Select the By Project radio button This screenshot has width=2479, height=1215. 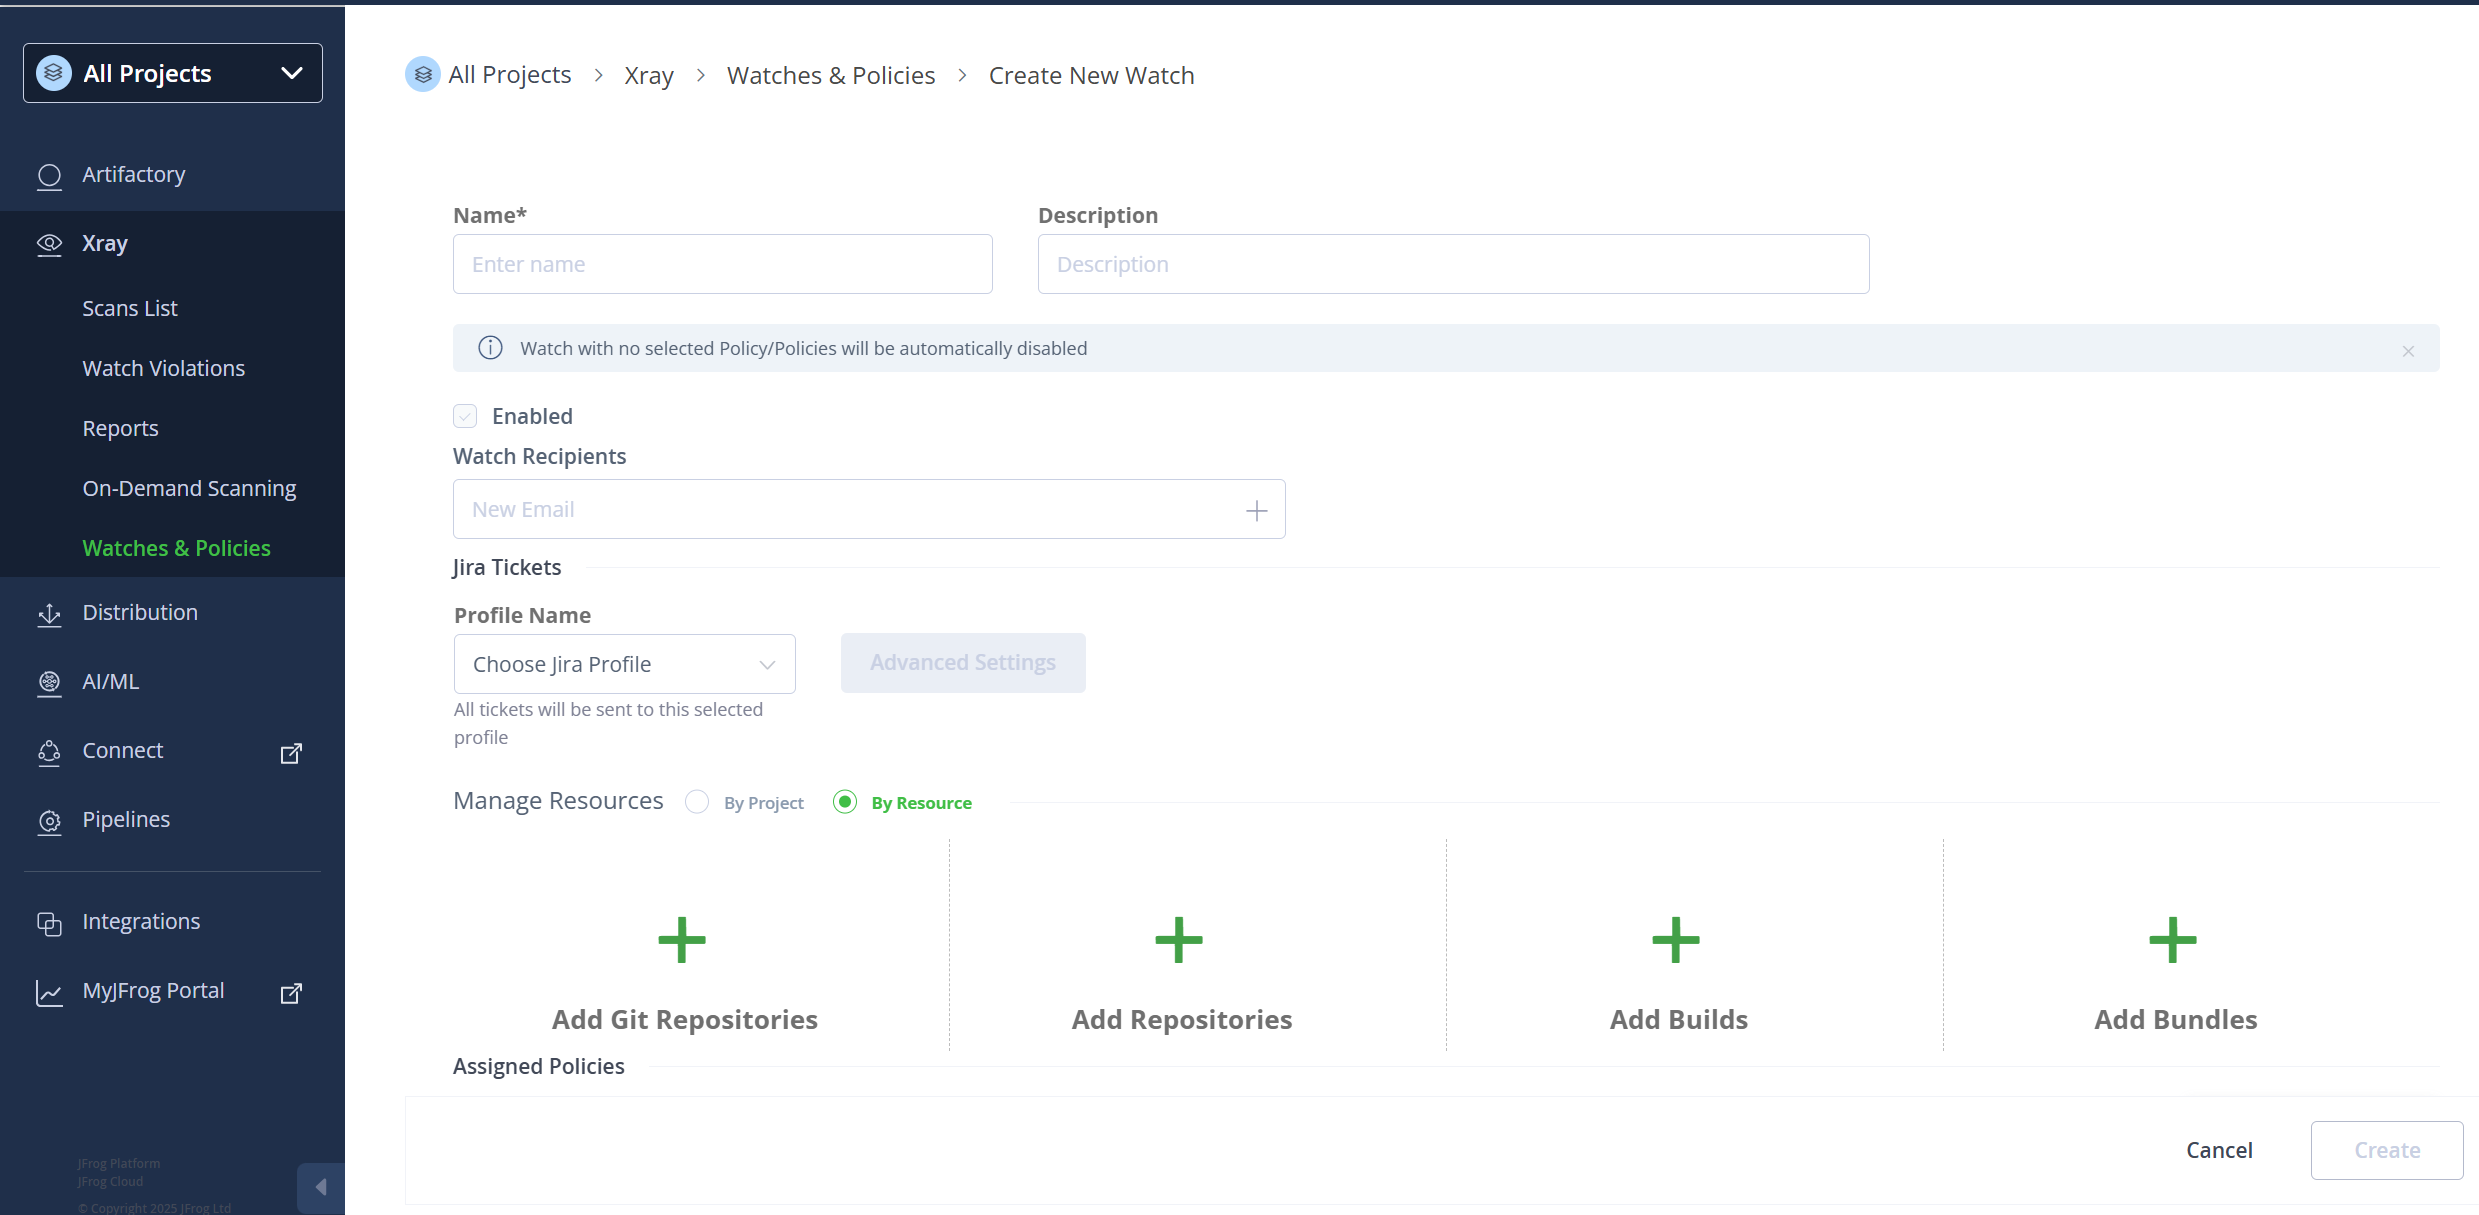[697, 802]
